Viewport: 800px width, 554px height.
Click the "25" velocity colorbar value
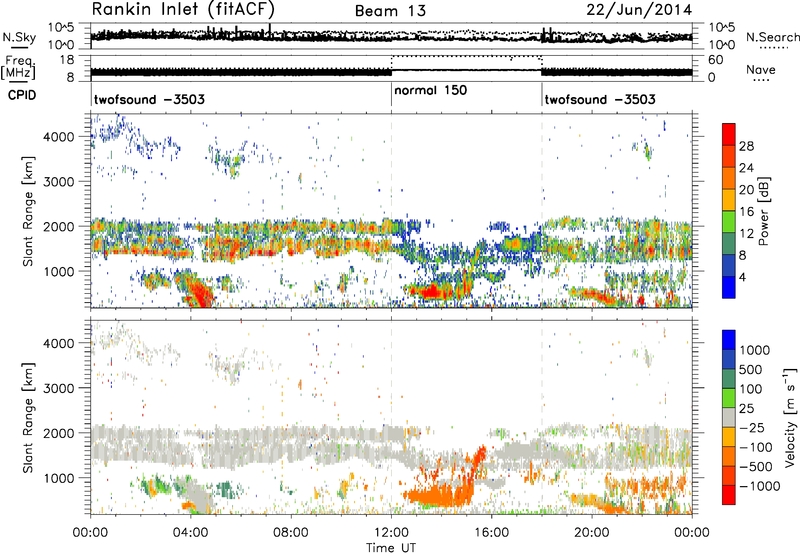[x=748, y=409]
